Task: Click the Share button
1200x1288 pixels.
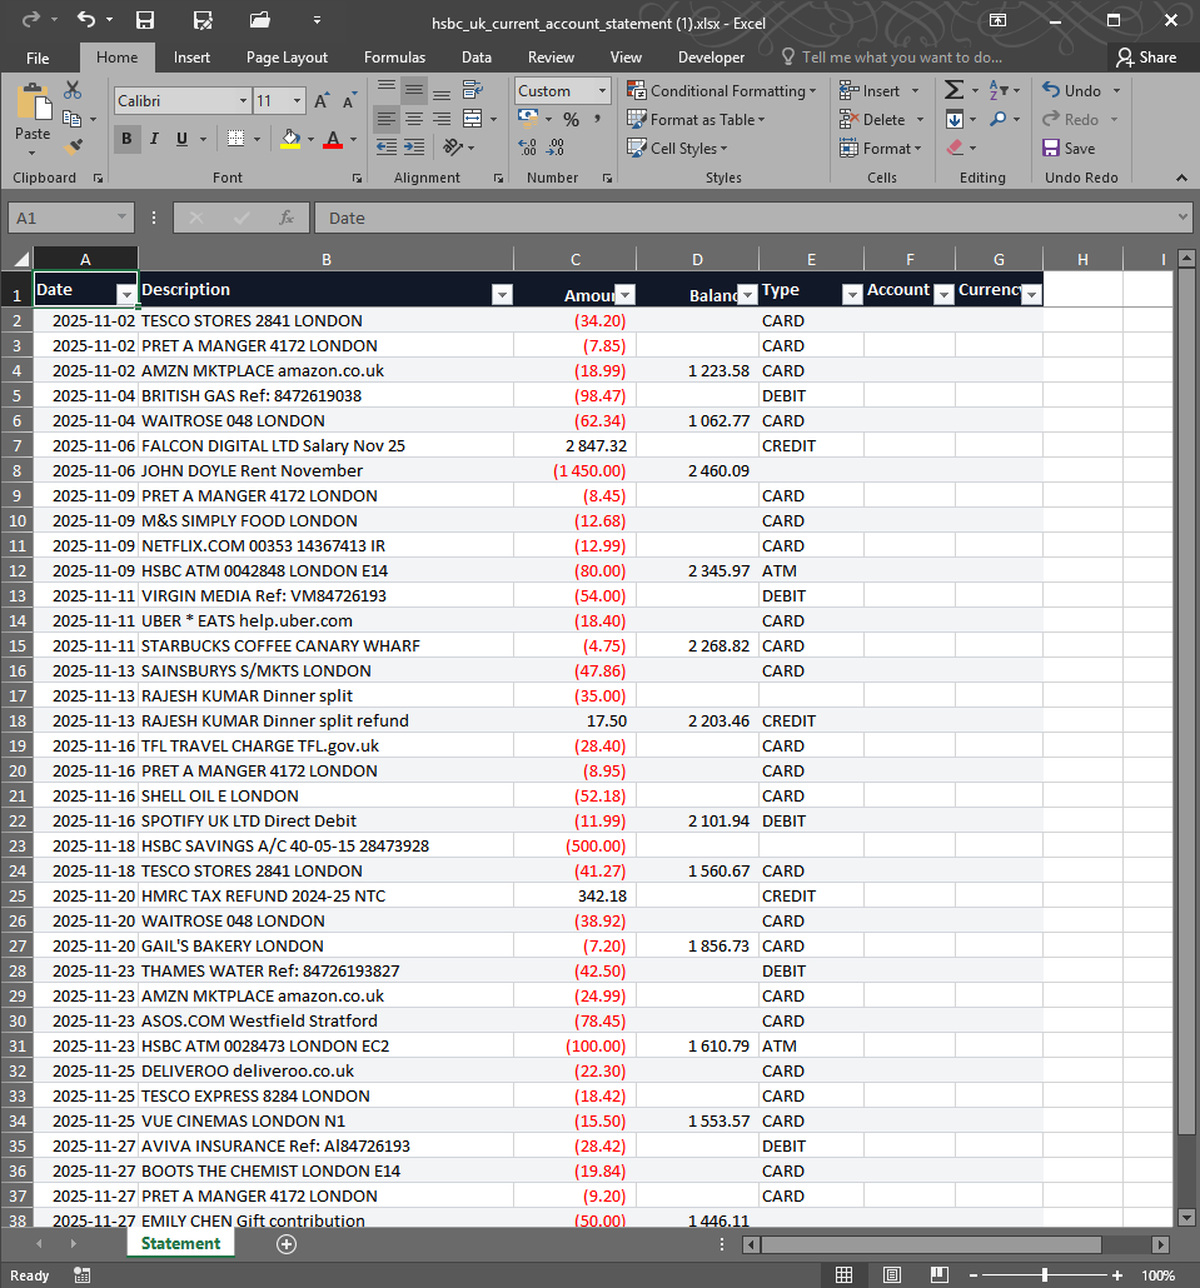Action: point(1147,57)
